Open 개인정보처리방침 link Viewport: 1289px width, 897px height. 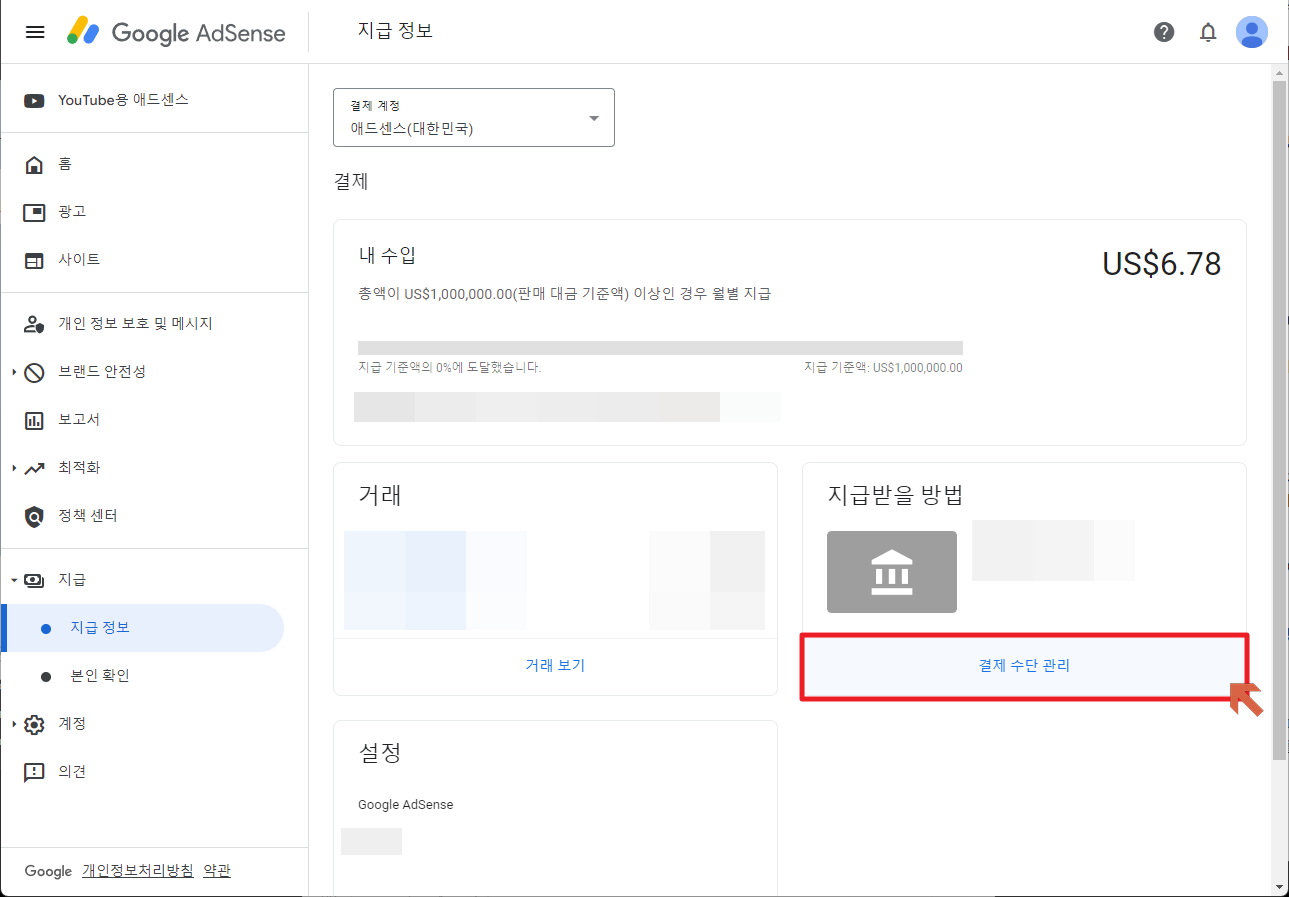click(138, 871)
